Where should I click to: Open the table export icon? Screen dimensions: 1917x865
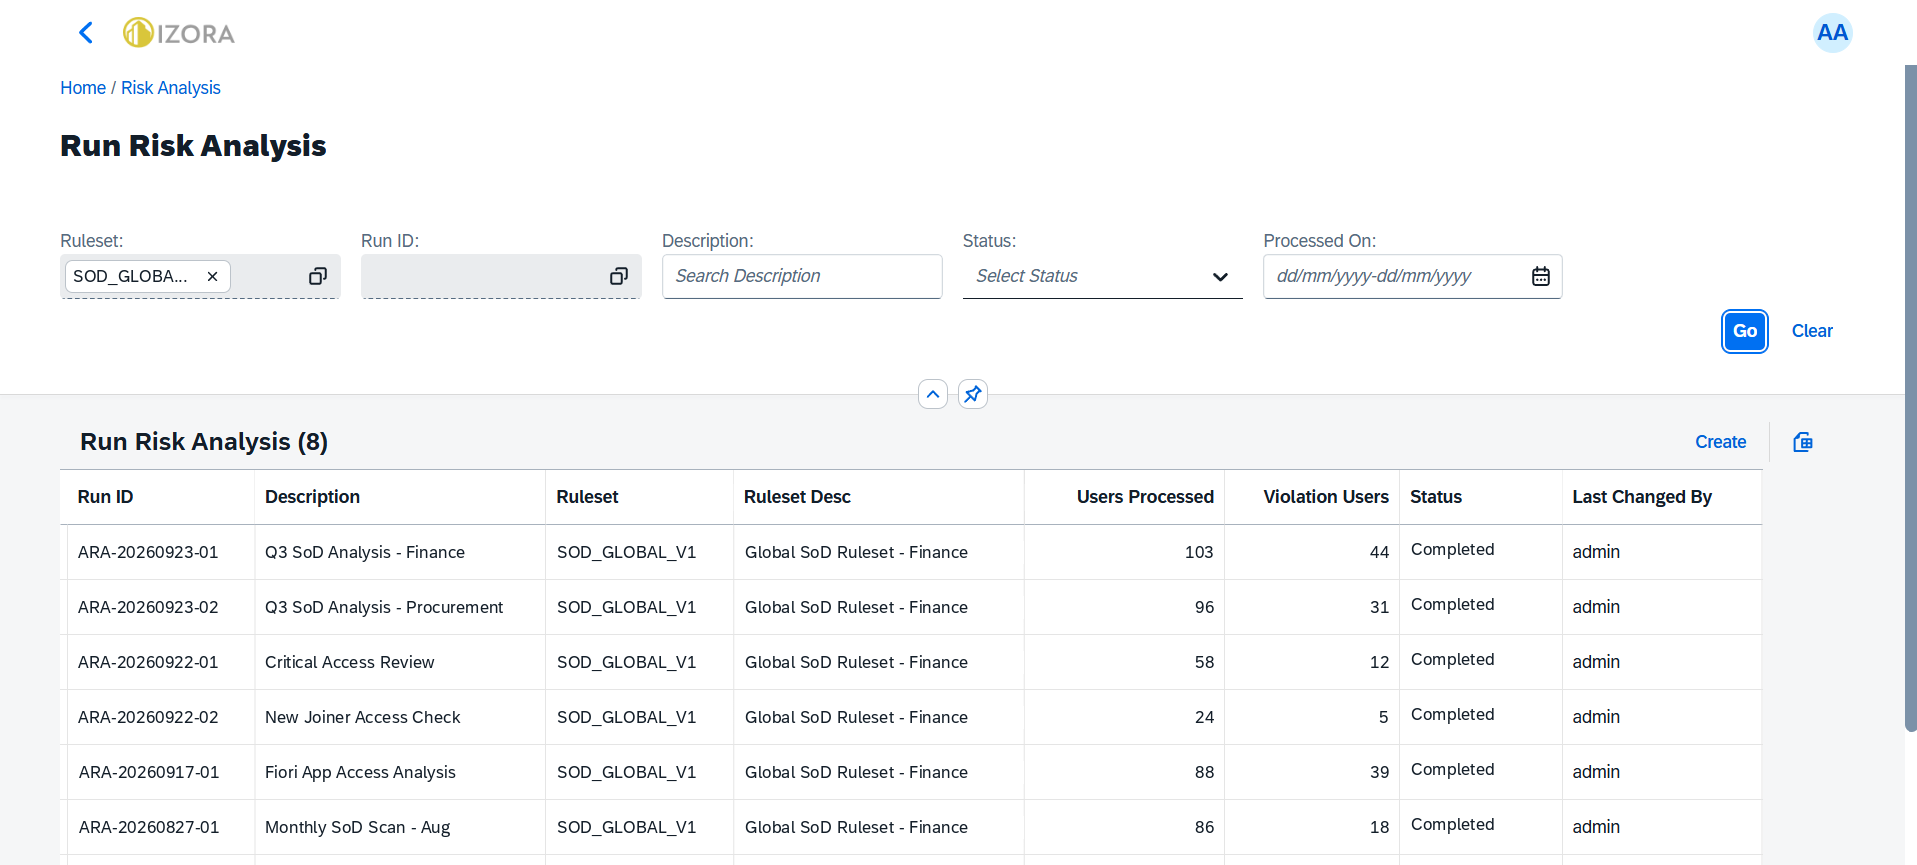tap(1803, 442)
